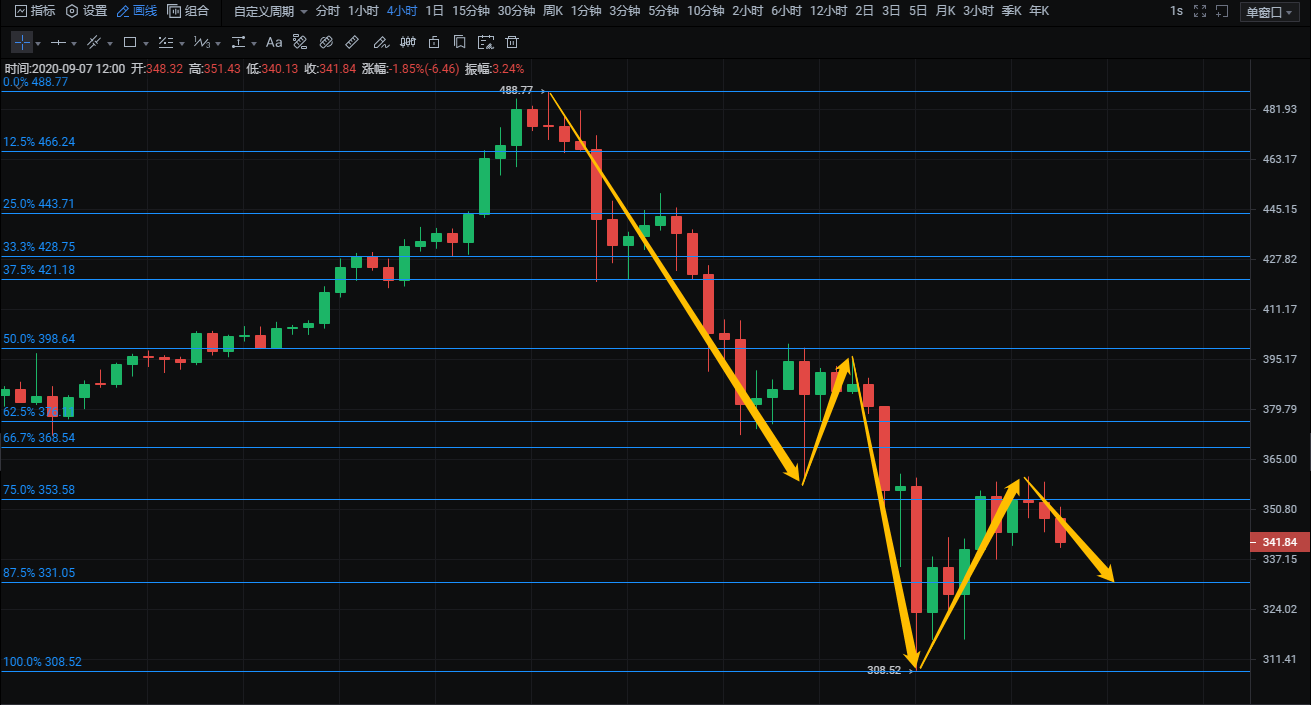Switch to the 1日 timeframe

point(434,11)
